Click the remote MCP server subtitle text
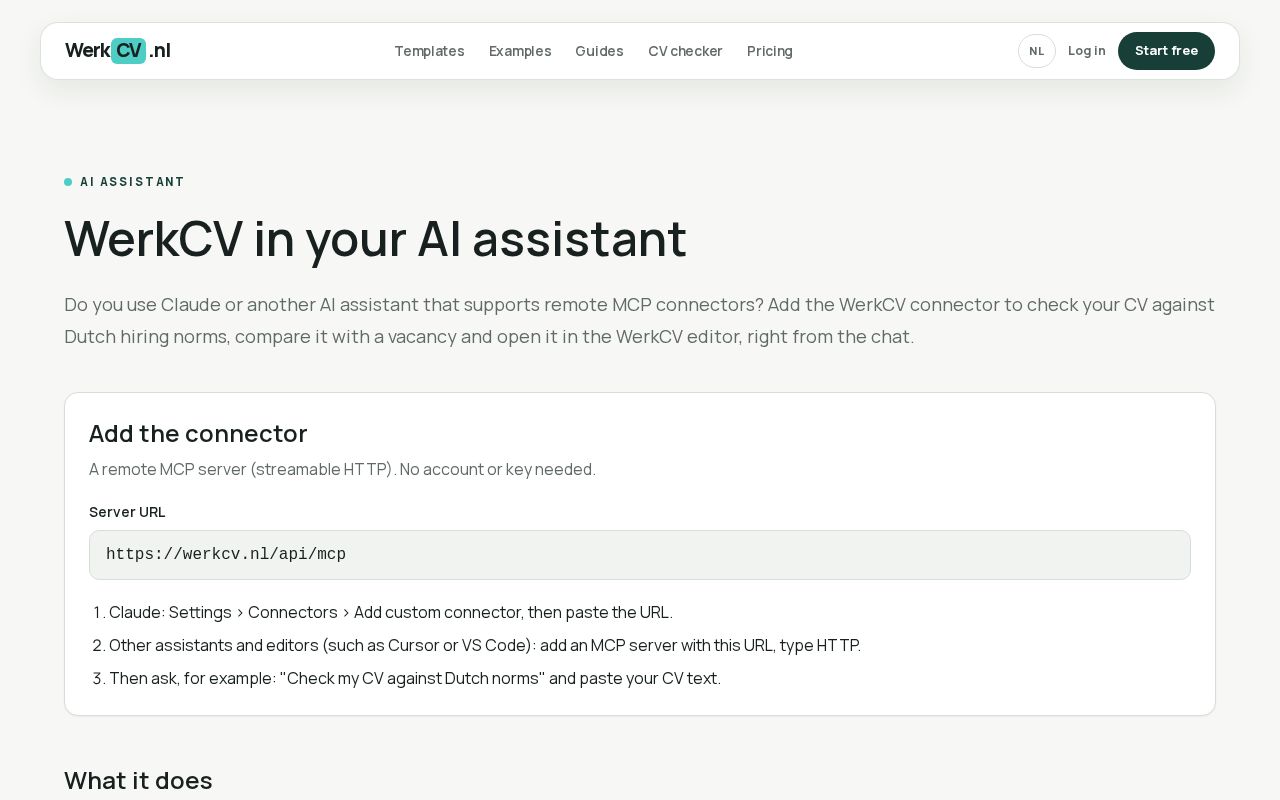Image resolution: width=1280 pixels, height=800 pixels. 342,469
